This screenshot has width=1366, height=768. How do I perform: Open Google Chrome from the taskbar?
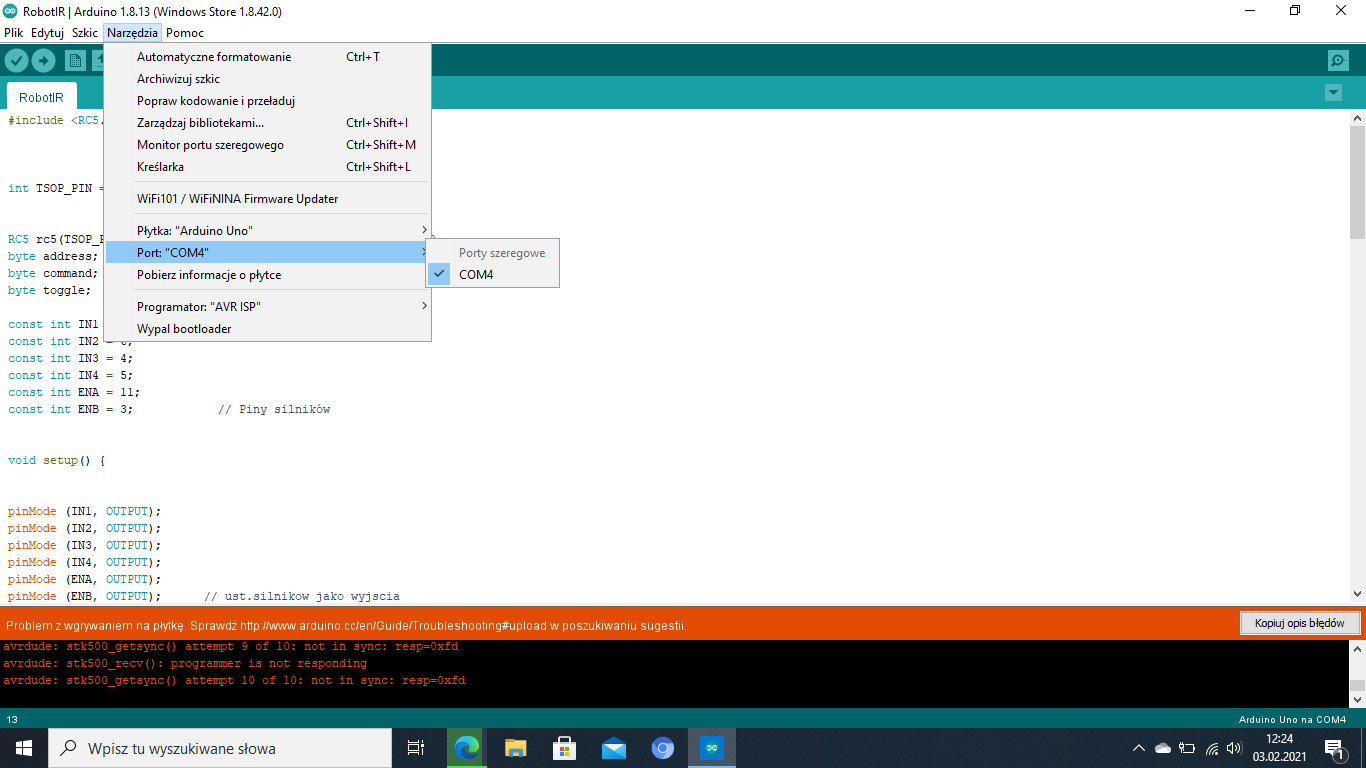coord(663,748)
